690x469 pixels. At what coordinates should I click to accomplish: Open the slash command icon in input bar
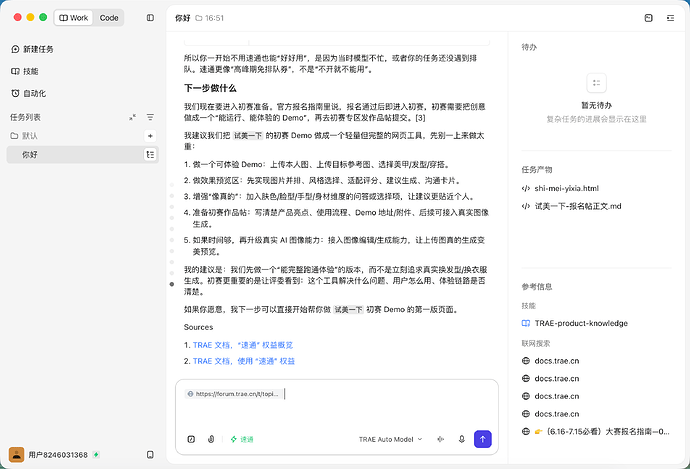pos(191,439)
